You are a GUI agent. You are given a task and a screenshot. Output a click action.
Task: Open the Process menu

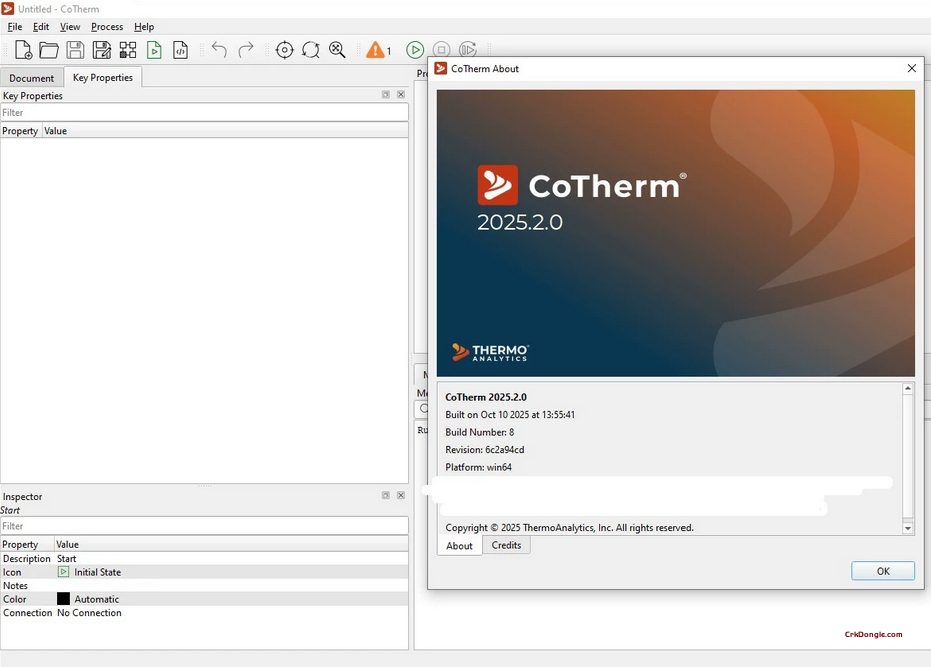click(107, 27)
